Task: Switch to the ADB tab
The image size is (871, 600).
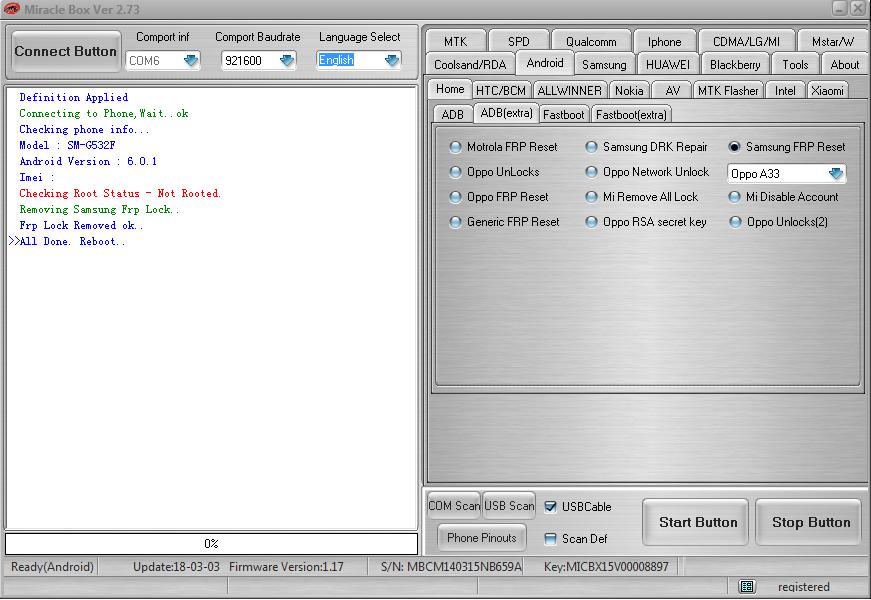Action: pos(452,114)
